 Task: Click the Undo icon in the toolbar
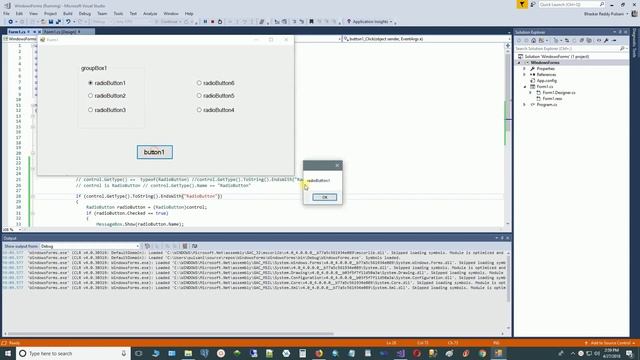[x=68, y=22]
